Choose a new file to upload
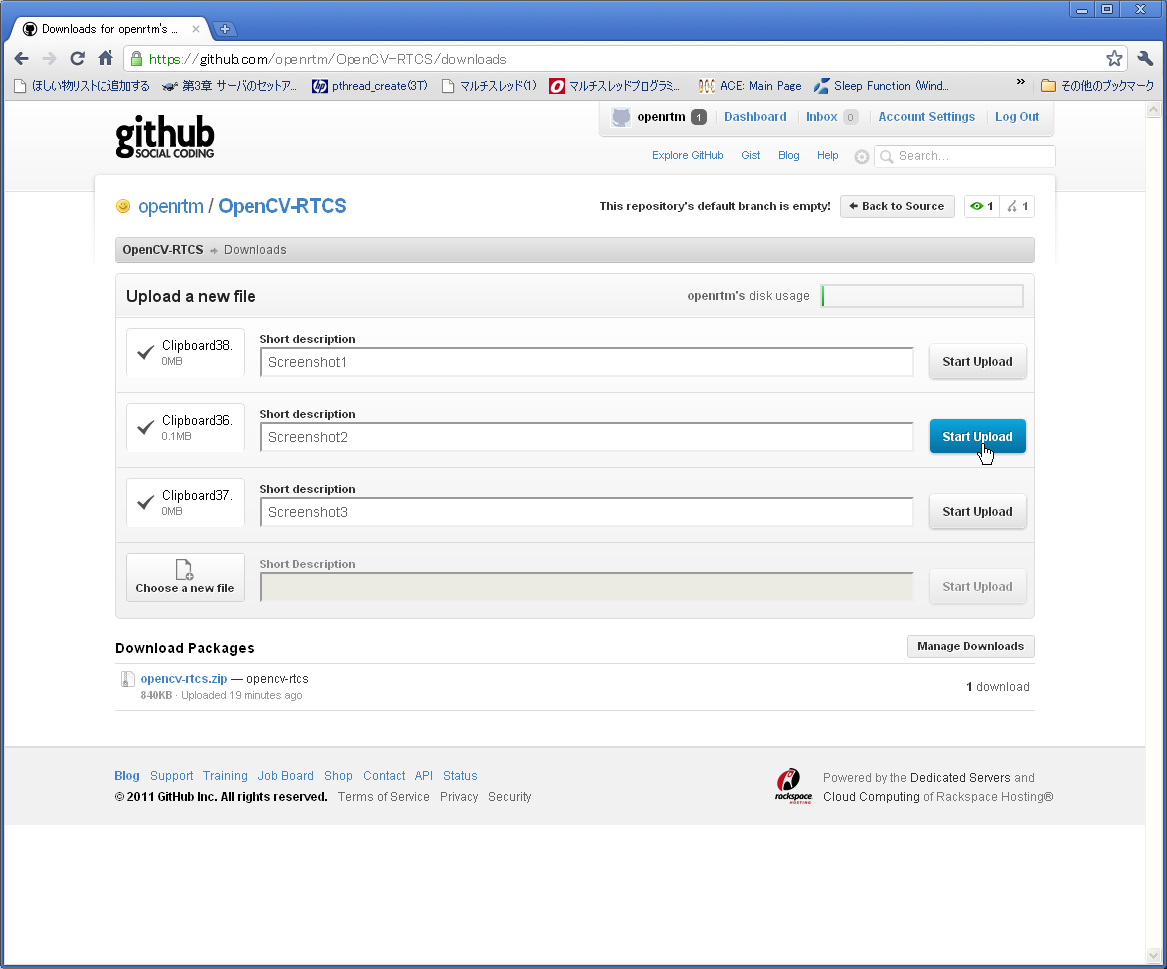The image size is (1167, 969). click(185, 578)
